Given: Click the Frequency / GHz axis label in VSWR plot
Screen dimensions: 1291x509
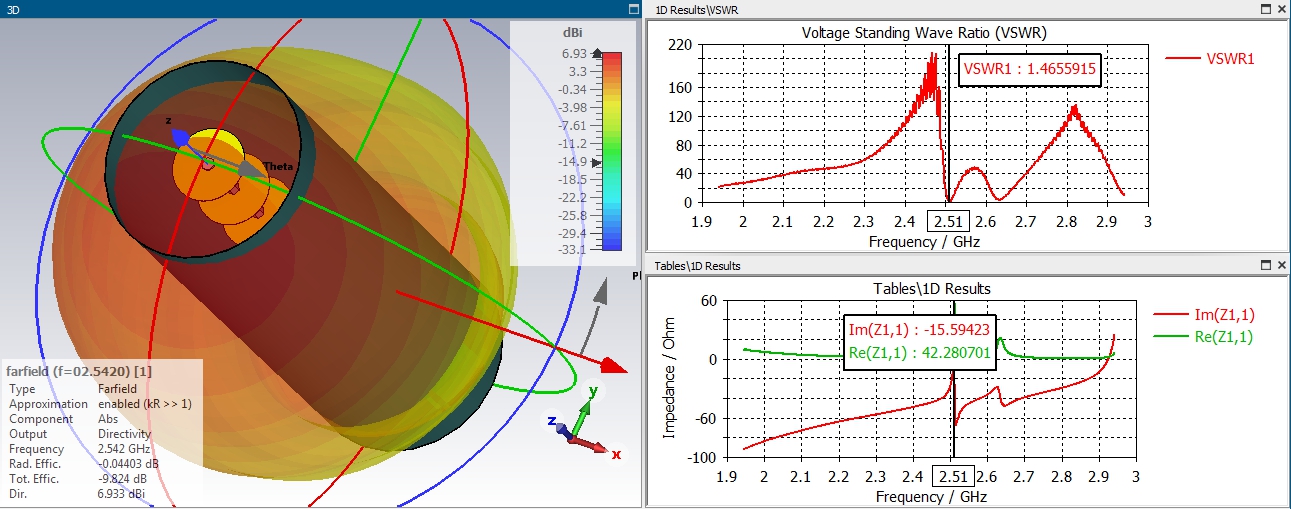Looking at the screenshot, I should (919, 243).
